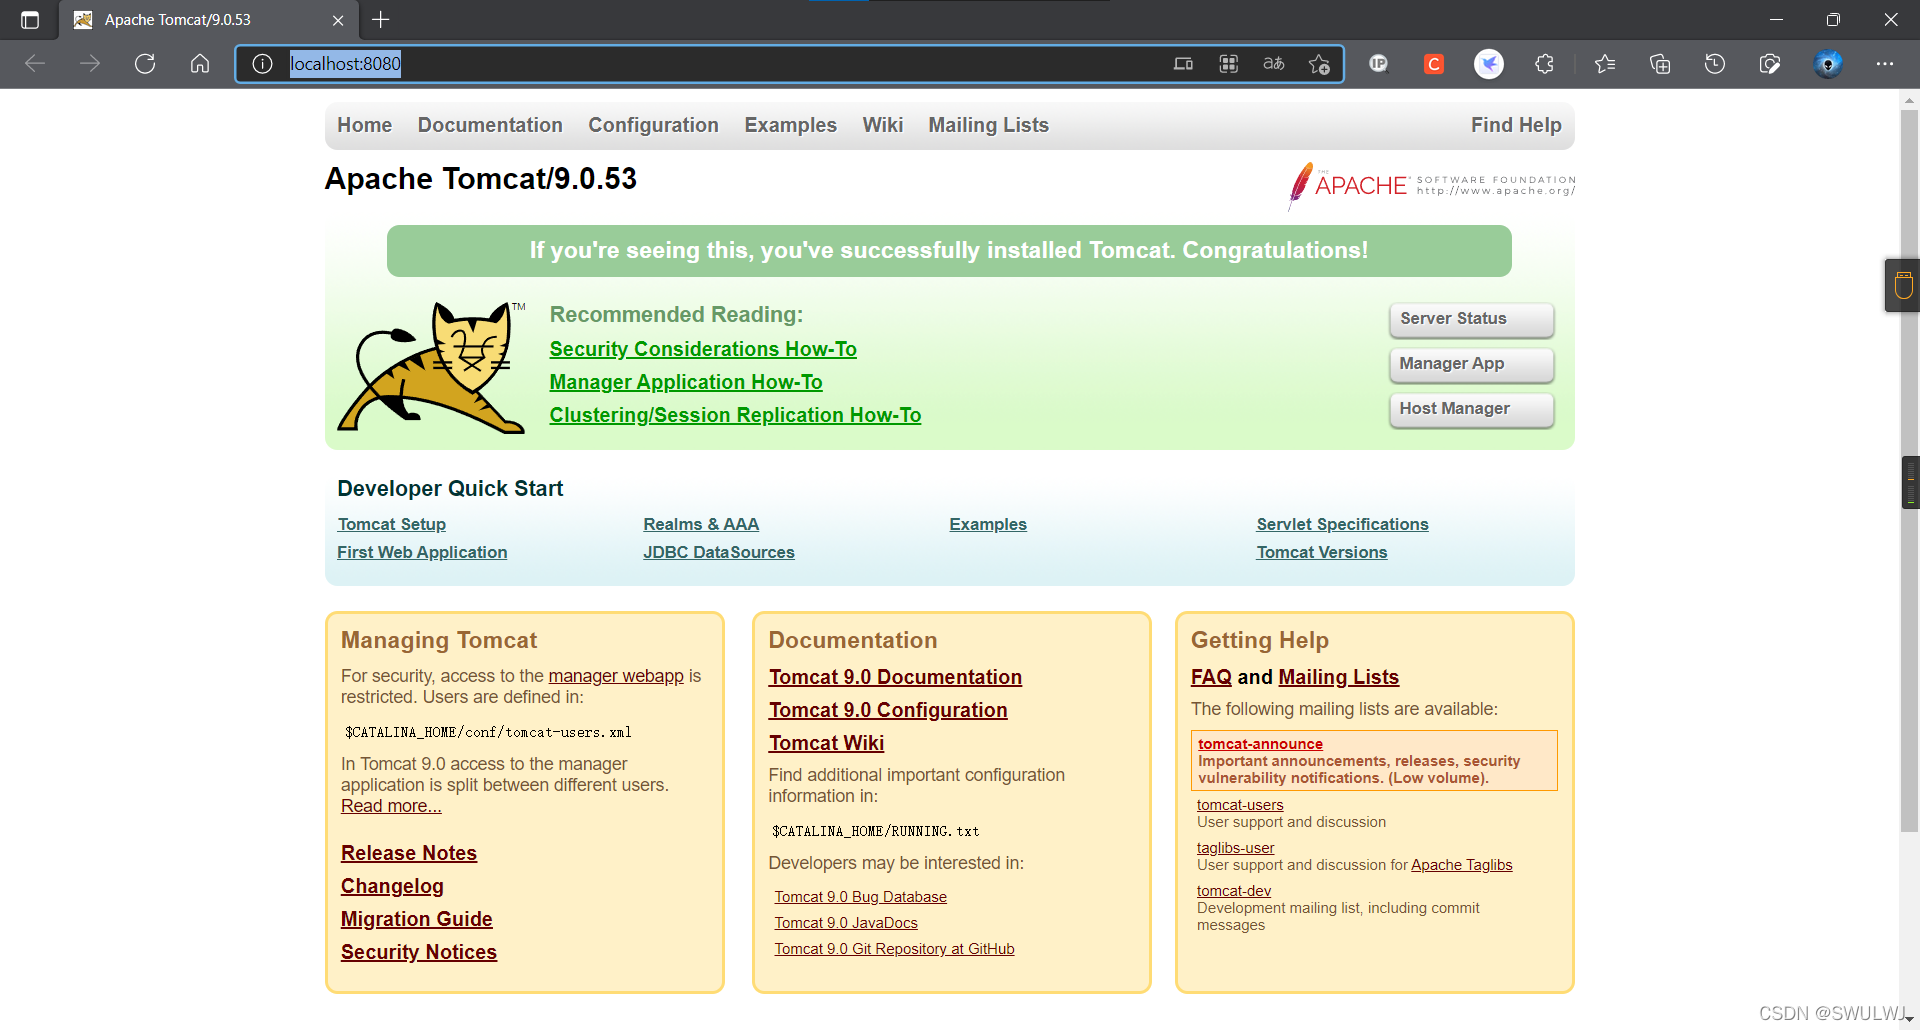This screenshot has width=1920, height=1030.
Task: Open the Changelog link
Action: coord(392,886)
